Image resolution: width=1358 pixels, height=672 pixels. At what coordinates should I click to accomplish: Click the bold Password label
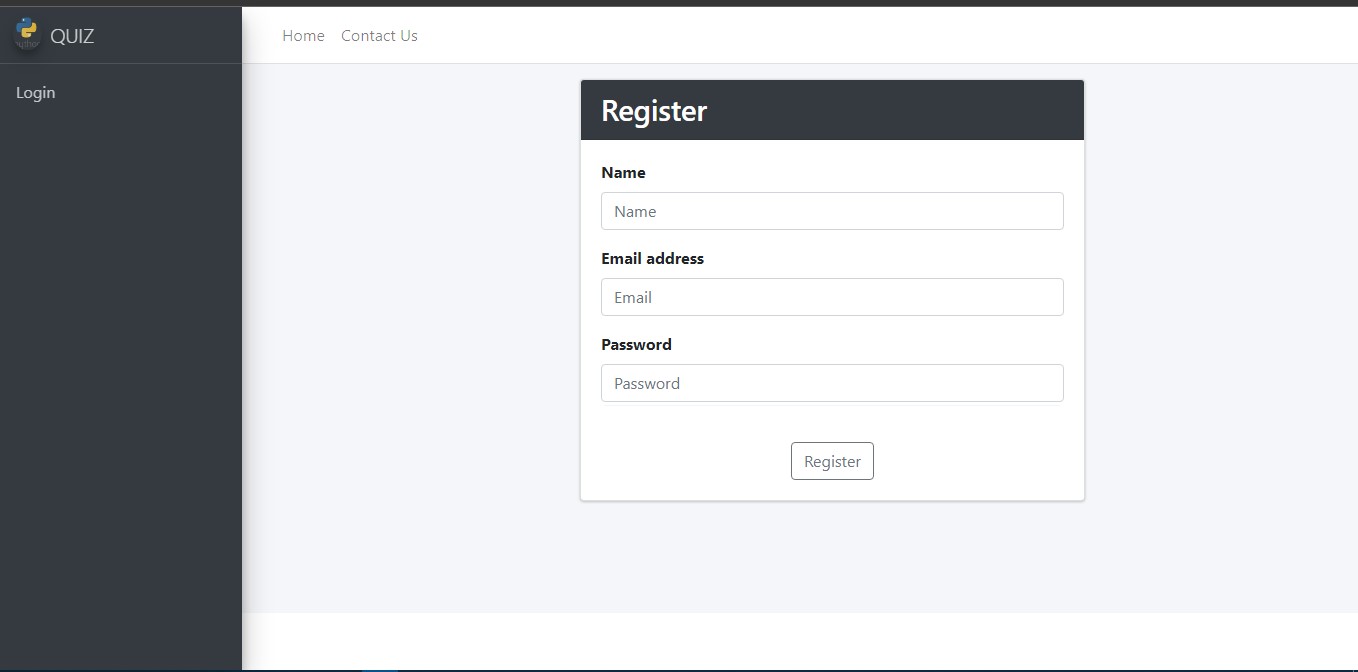pyautogui.click(x=636, y=344)
